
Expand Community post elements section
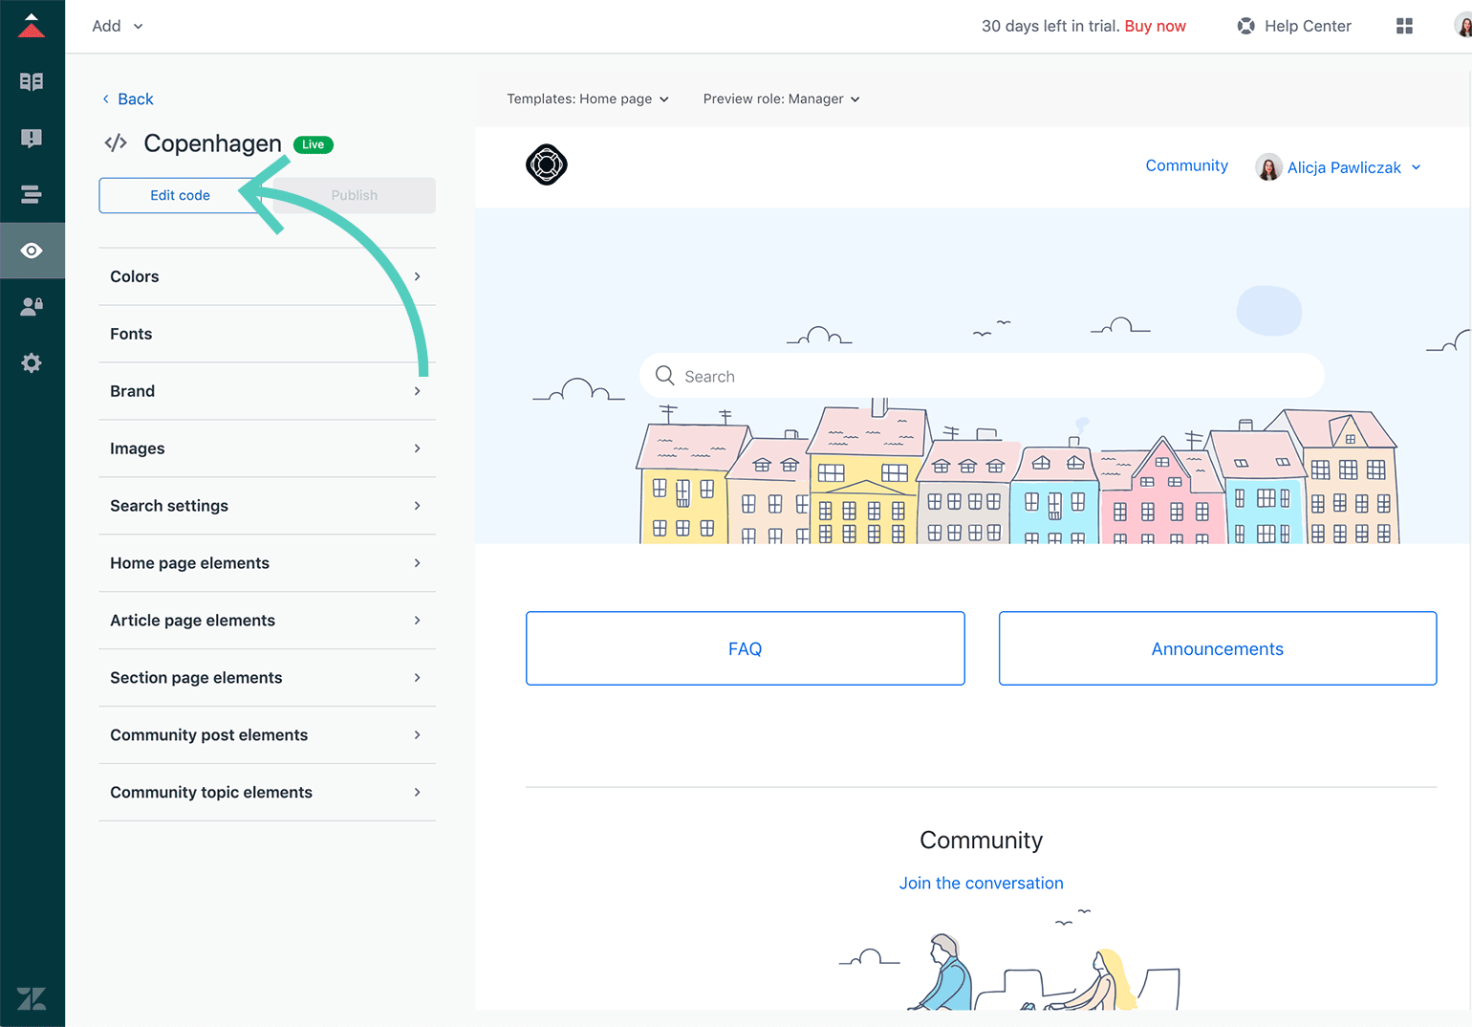click(267, 735)
